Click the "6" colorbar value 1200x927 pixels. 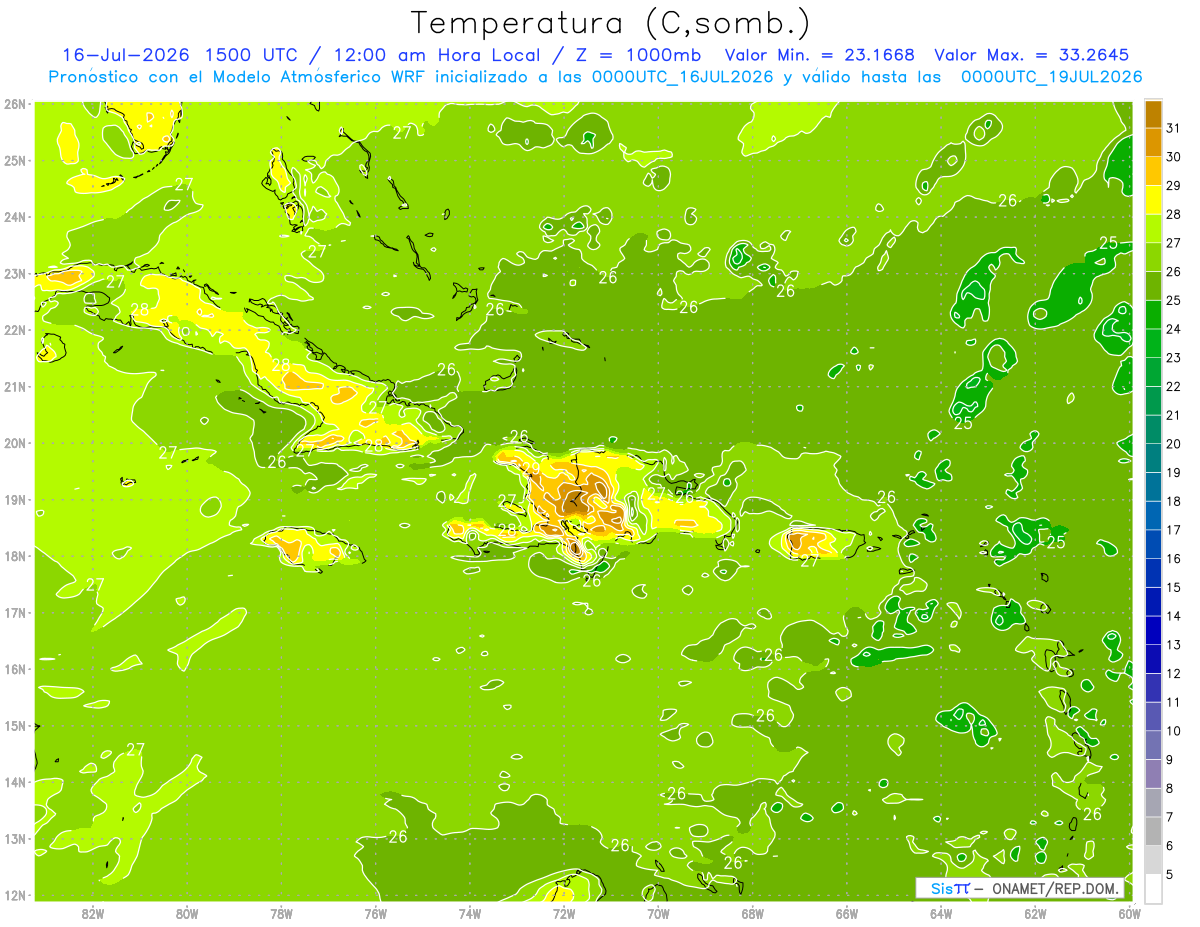coord(1170,846)
